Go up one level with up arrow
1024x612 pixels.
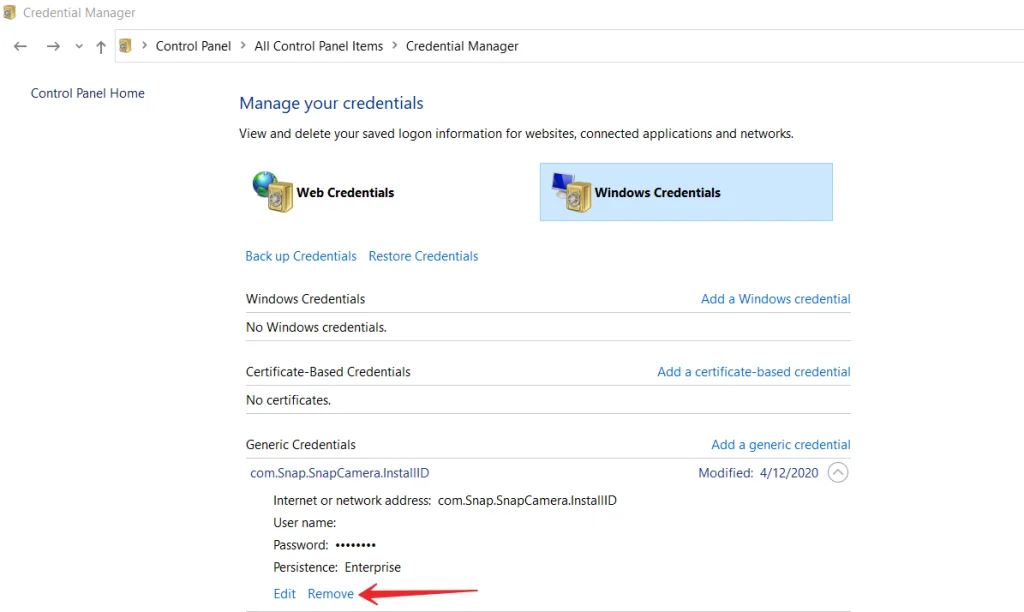pos(101,47)
